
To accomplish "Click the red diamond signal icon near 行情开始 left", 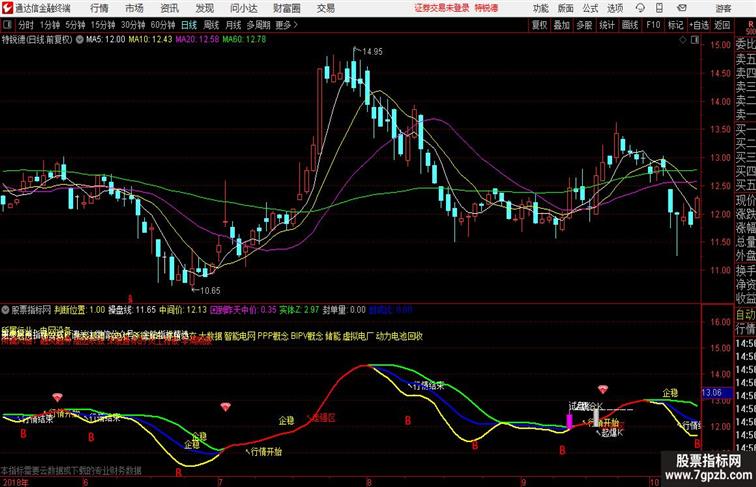I will click(57, 397).
